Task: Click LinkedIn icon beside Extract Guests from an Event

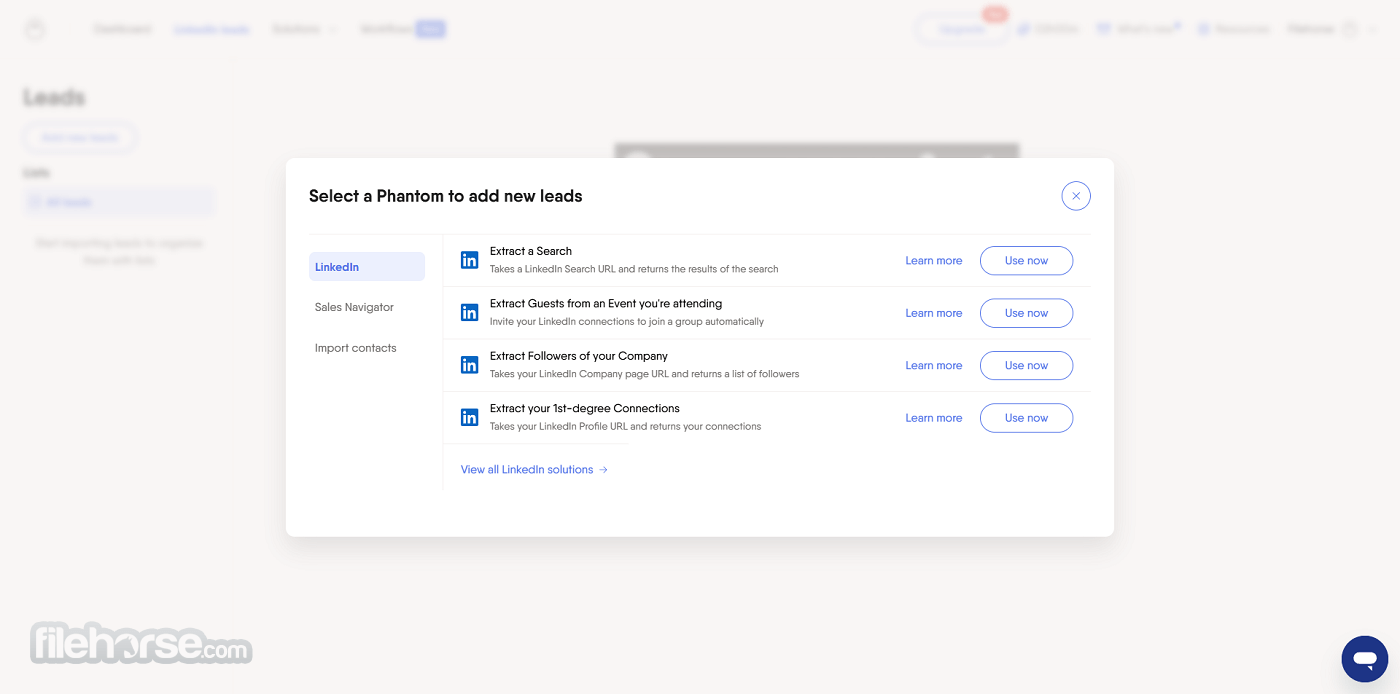Action: 469,313
